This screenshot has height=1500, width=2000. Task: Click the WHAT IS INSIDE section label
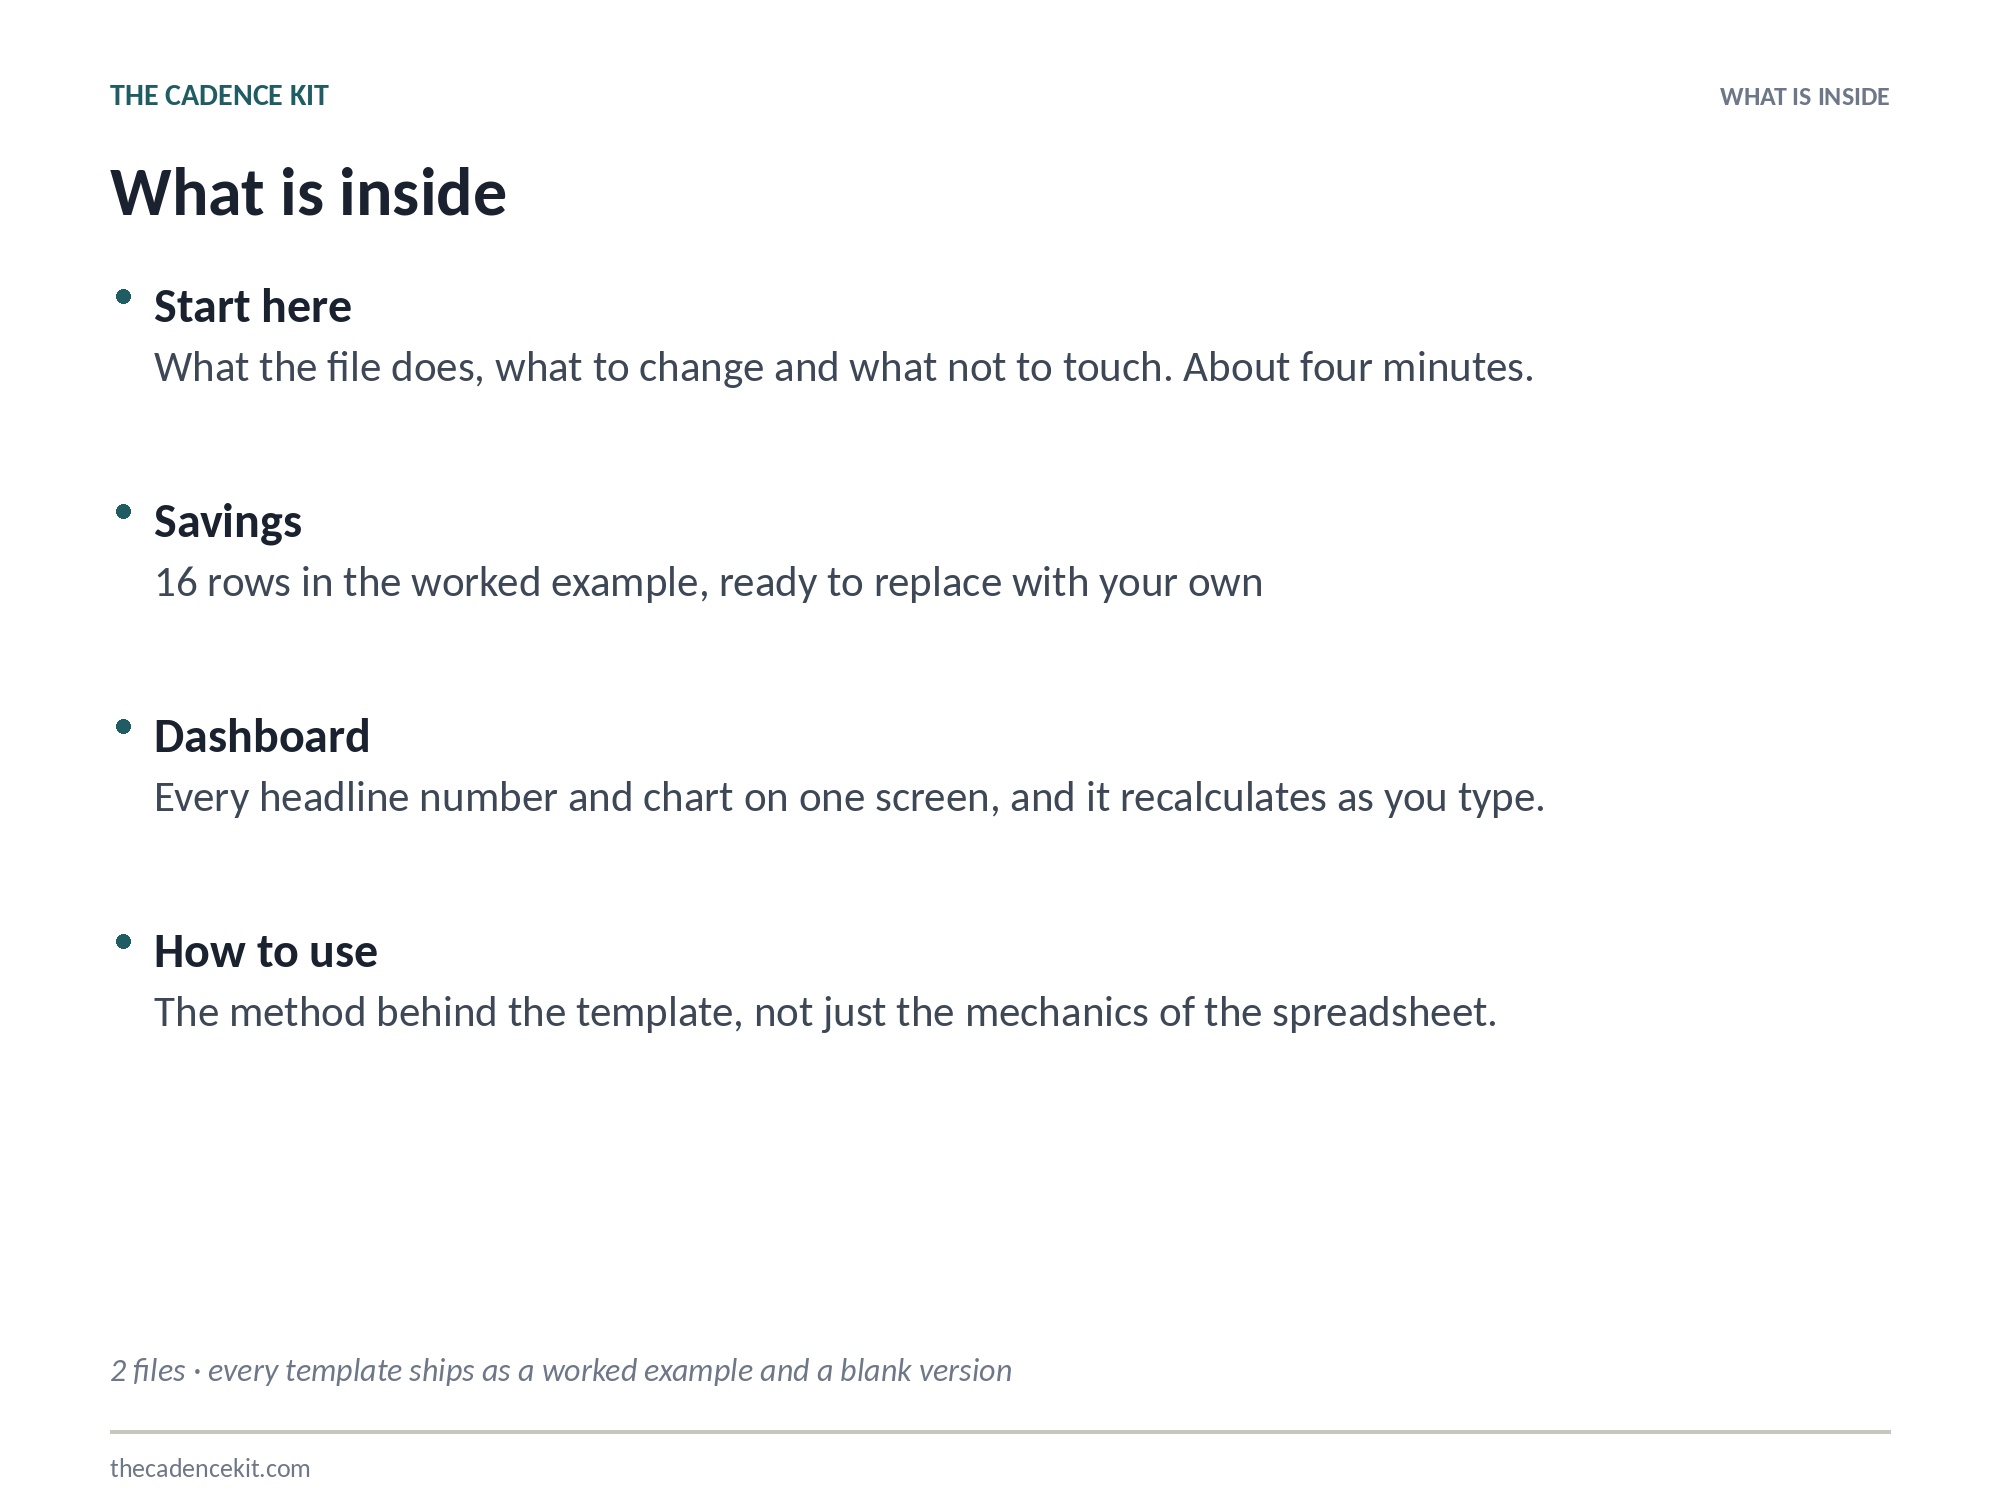pyautogui.click(x=1804, y=97)
